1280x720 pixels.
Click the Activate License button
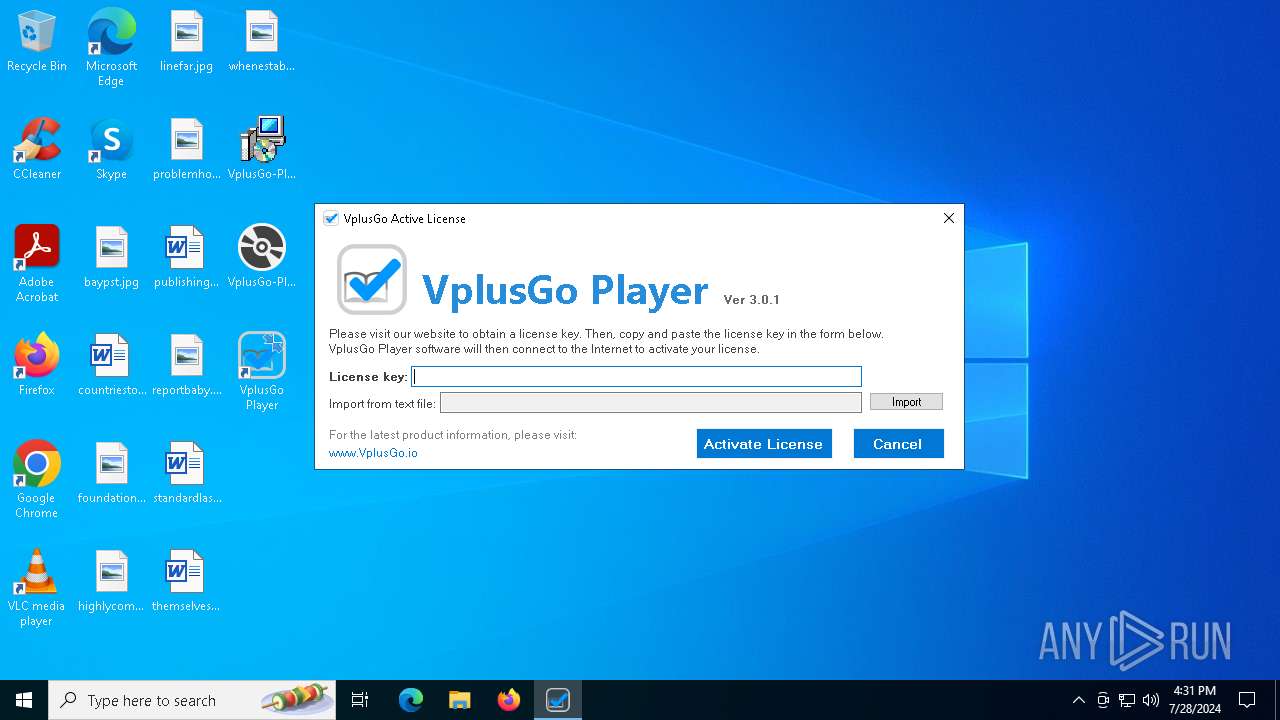(764, 444)
